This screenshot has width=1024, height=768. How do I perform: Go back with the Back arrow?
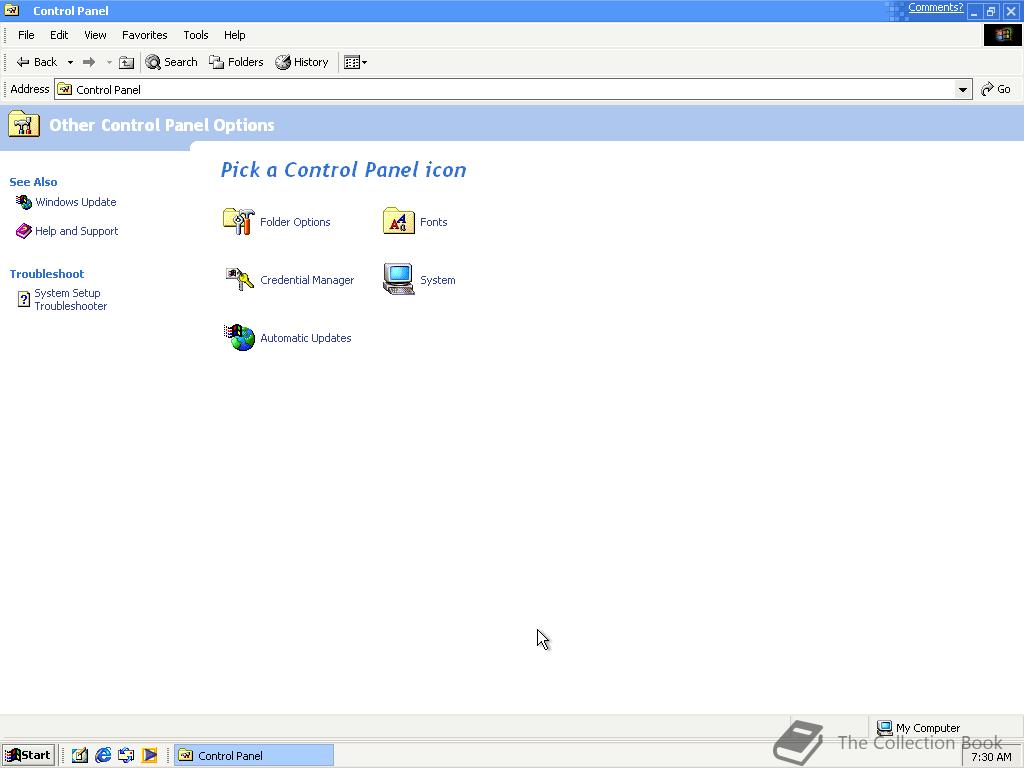pos(37,62)
